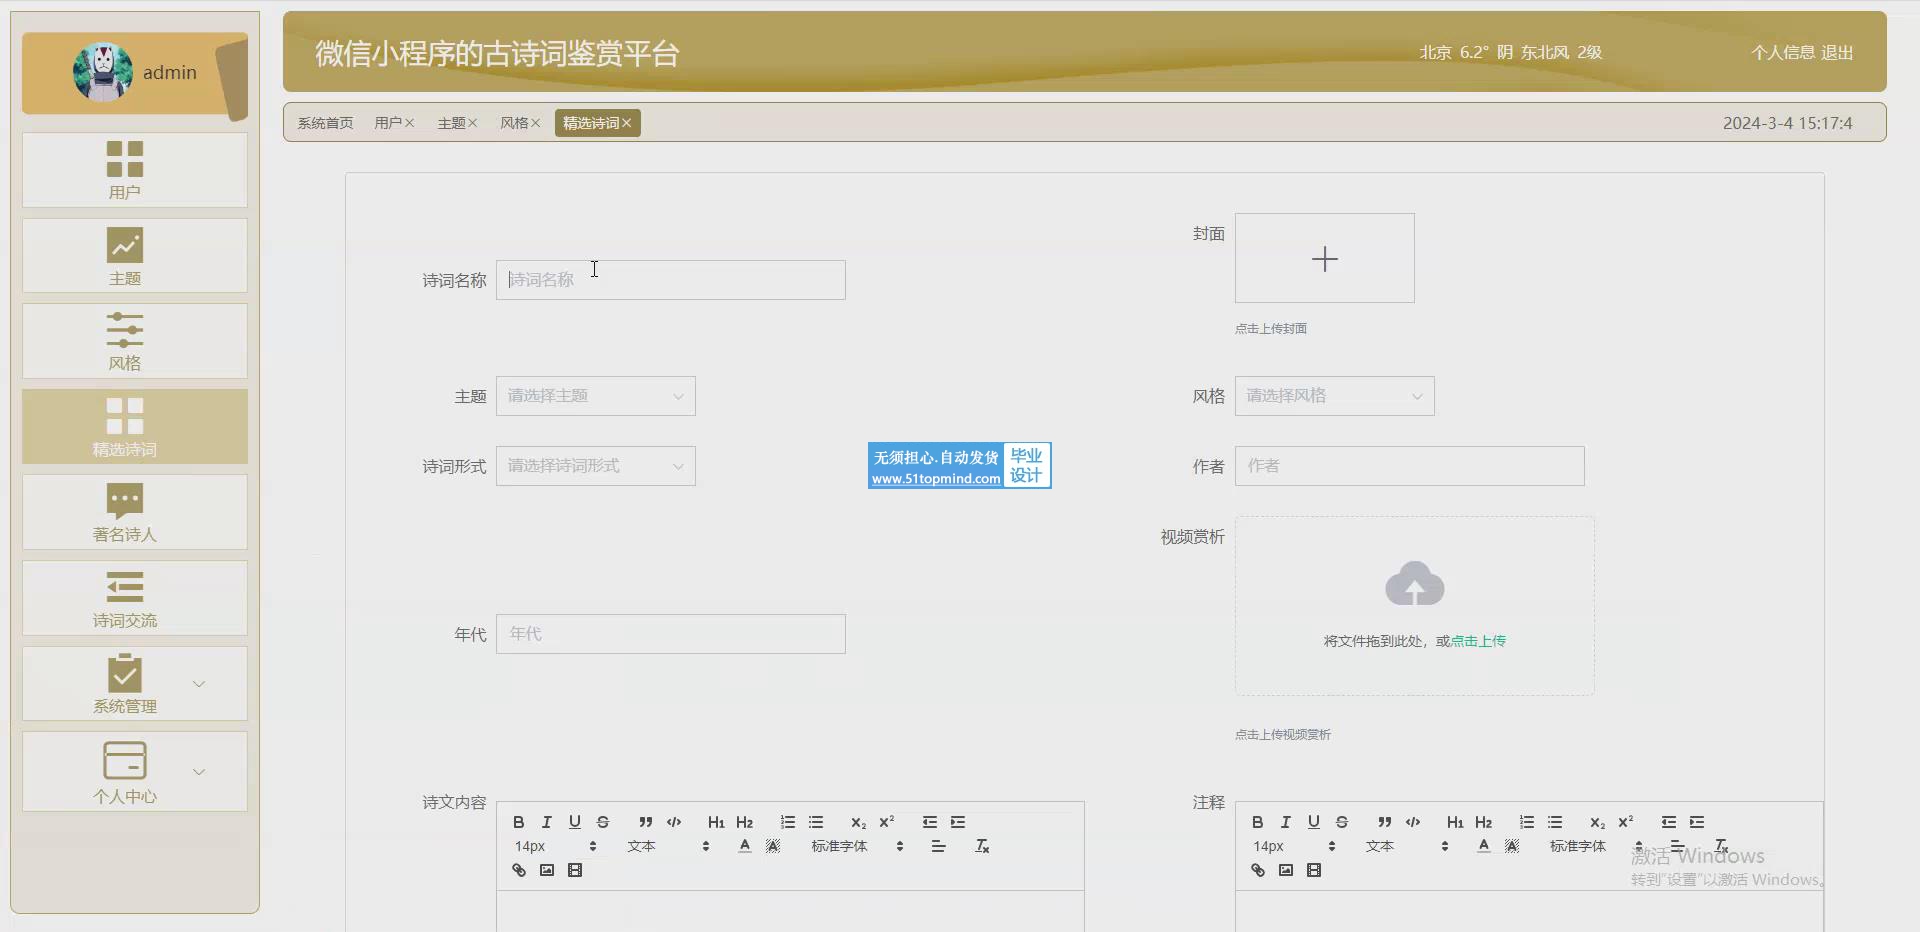Viewport: 1920px width, 932px height.
Task: Click the 退出 logout link
Action: [x=1837, y=53]
